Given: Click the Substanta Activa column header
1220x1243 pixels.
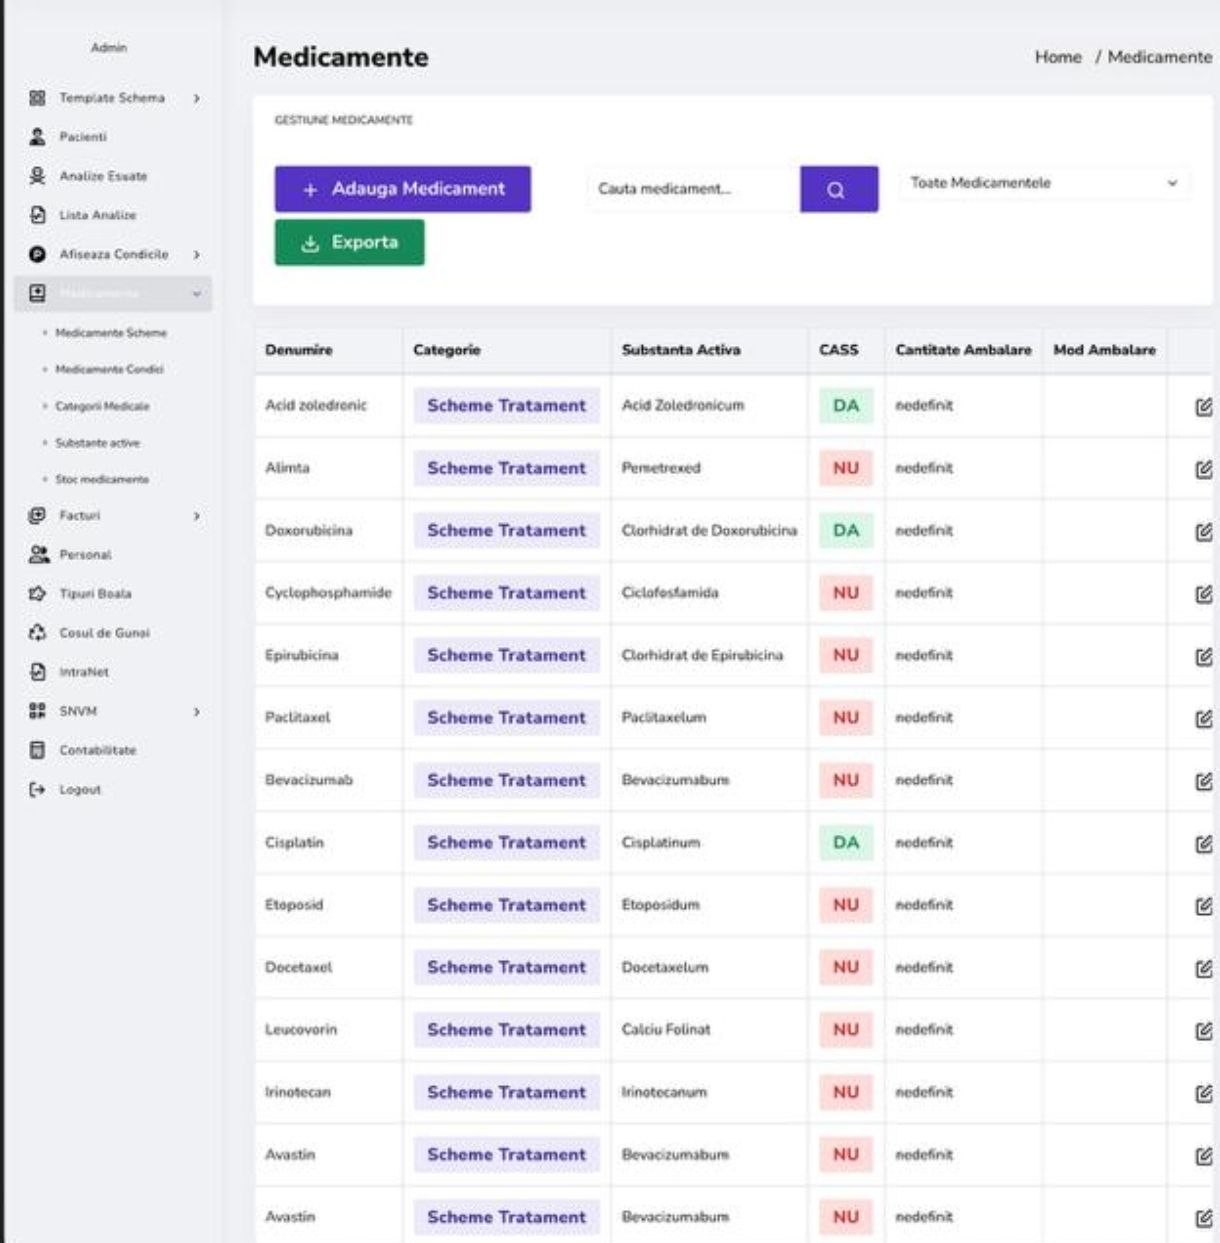Looking at the screenshot, I should click(681, 350).
